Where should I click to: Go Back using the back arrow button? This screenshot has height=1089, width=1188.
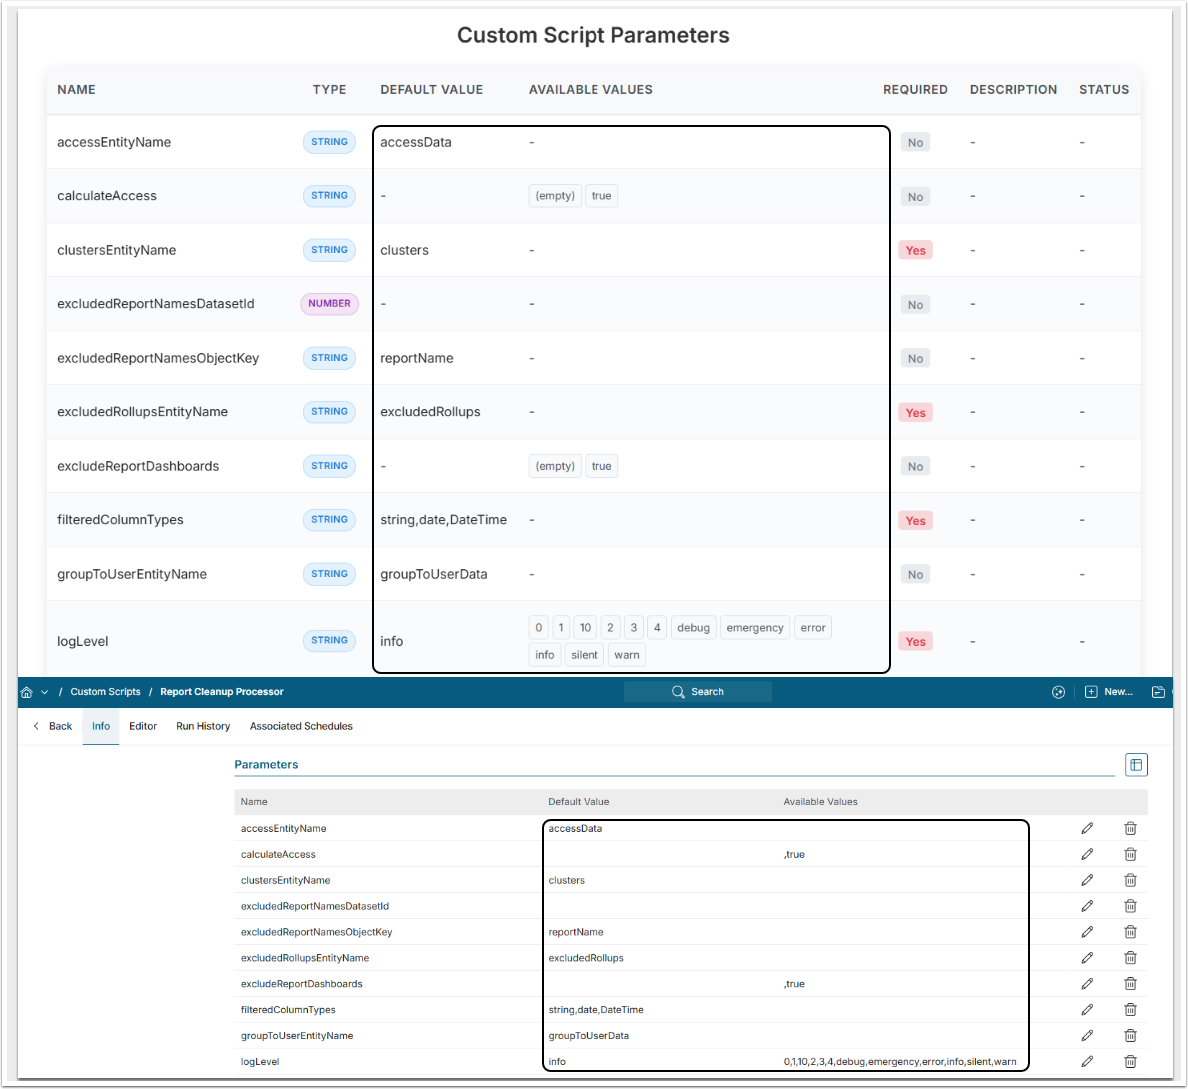(x=52, y=726)
